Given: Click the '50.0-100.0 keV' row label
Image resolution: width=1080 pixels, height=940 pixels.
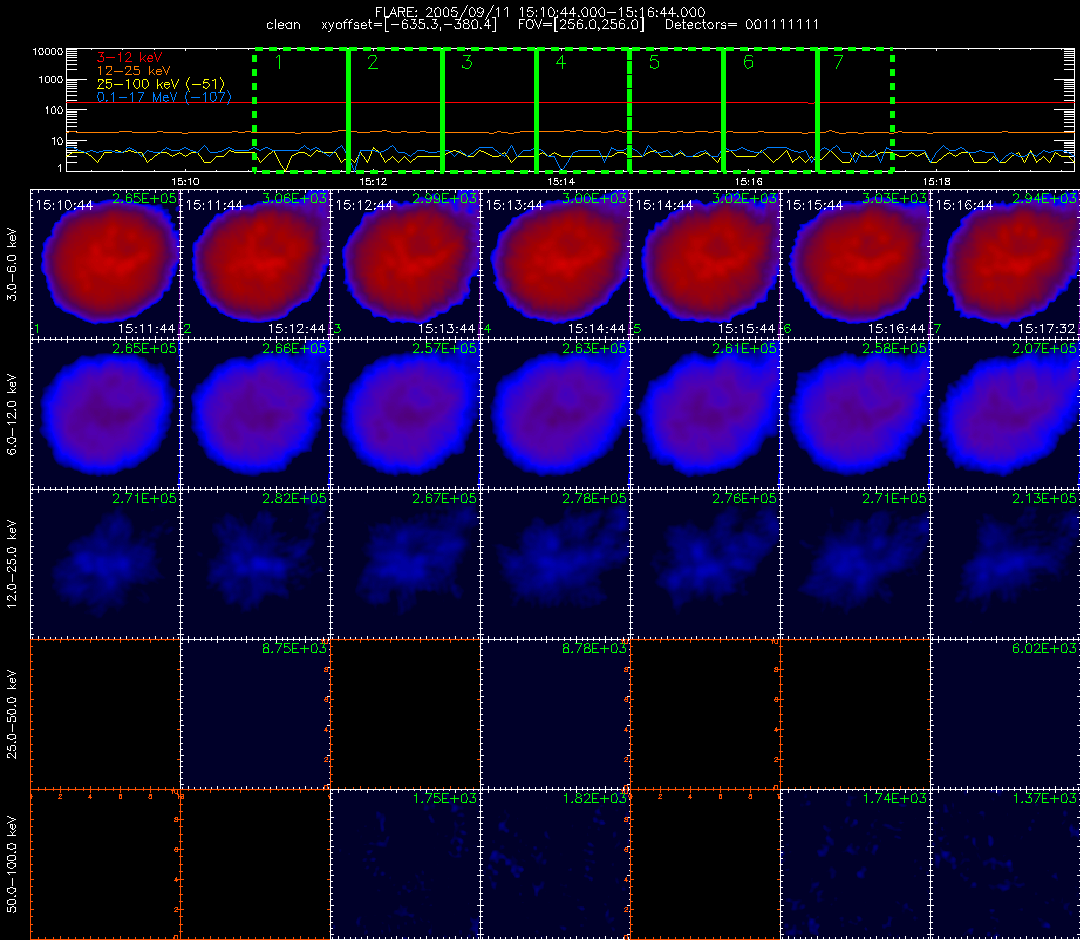Looking at the screenshot, I should (x=12, y=864).
